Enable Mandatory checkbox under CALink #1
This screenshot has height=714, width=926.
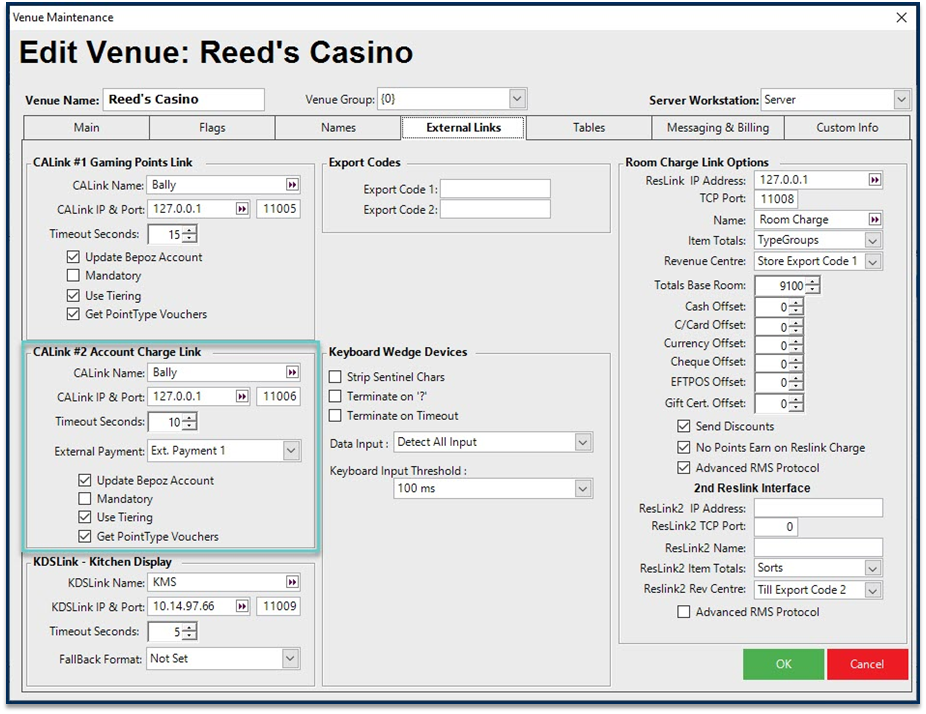coord(73,276)
